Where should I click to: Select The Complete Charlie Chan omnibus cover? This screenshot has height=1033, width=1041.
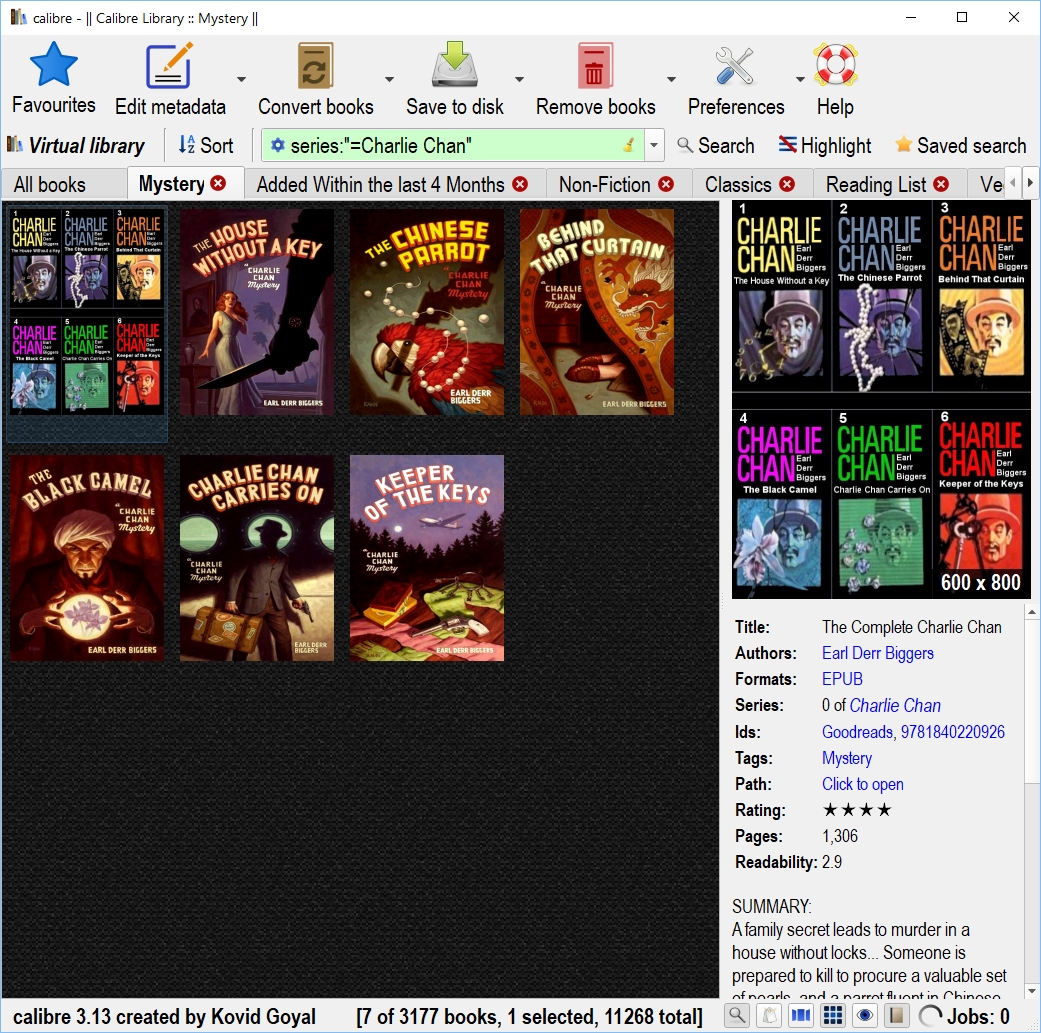(x=87, y=312)
